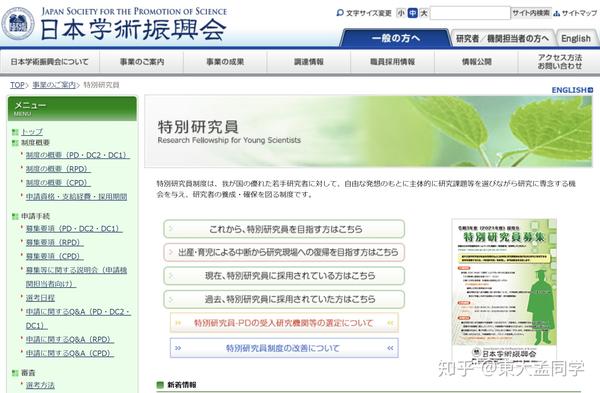Screen dimensions: 600x393
Task: Switch to the 一般の方へ tab
Action: point(395,38)
